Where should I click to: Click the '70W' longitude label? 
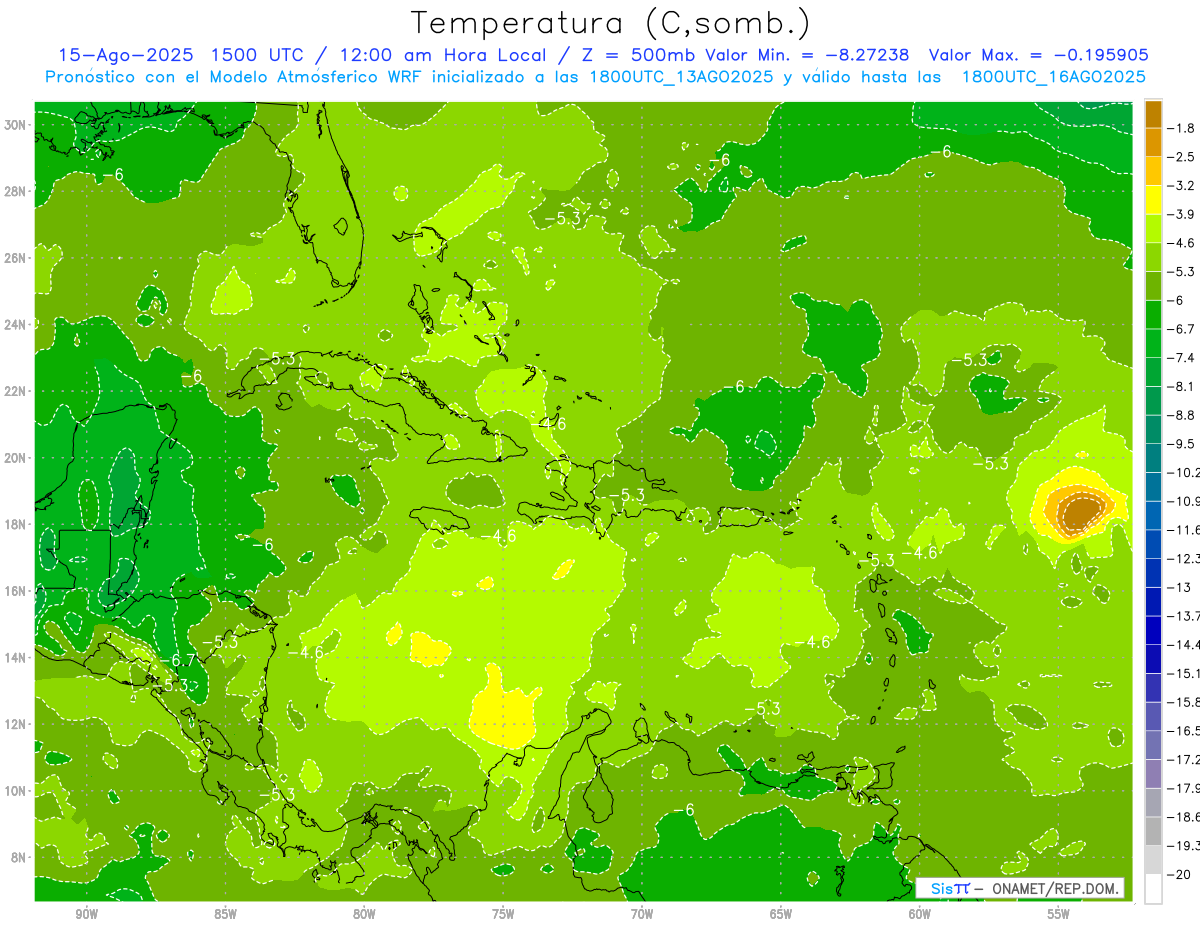(642, 914)
